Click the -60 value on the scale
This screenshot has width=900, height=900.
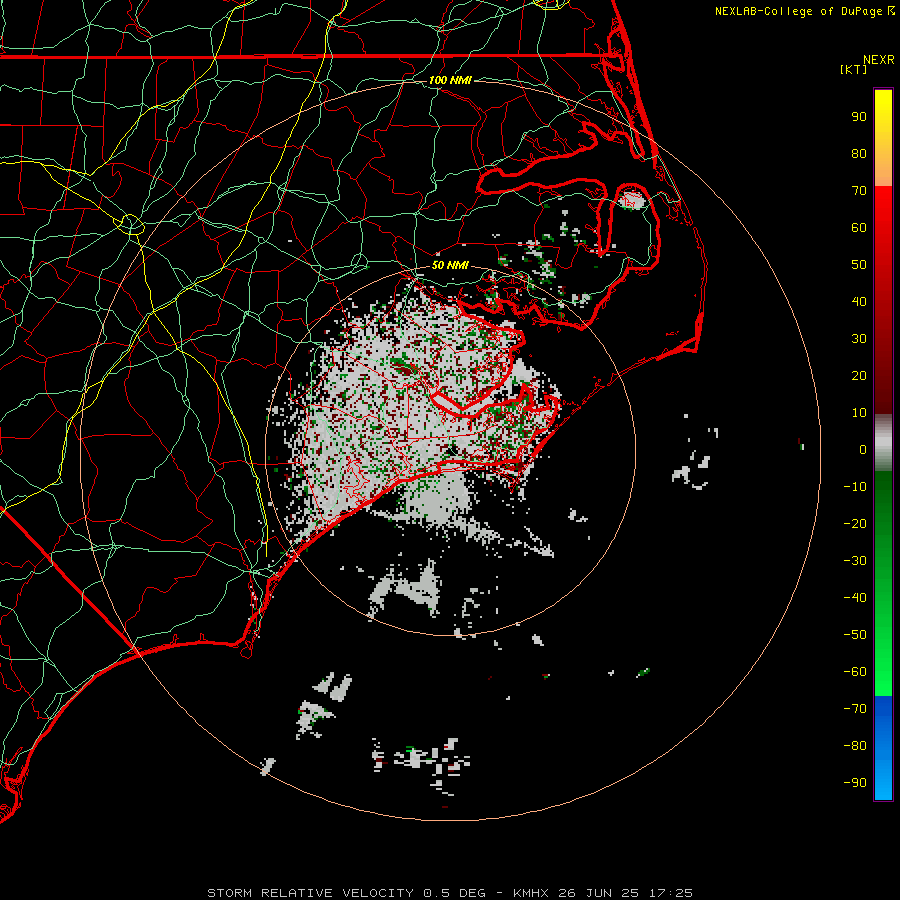(855, 672)
